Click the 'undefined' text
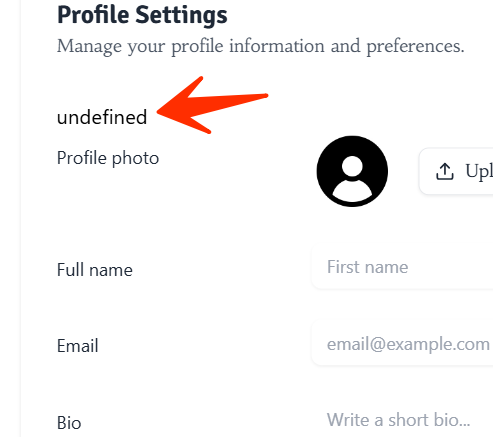493x437 pixels. [x=102, y=117]
